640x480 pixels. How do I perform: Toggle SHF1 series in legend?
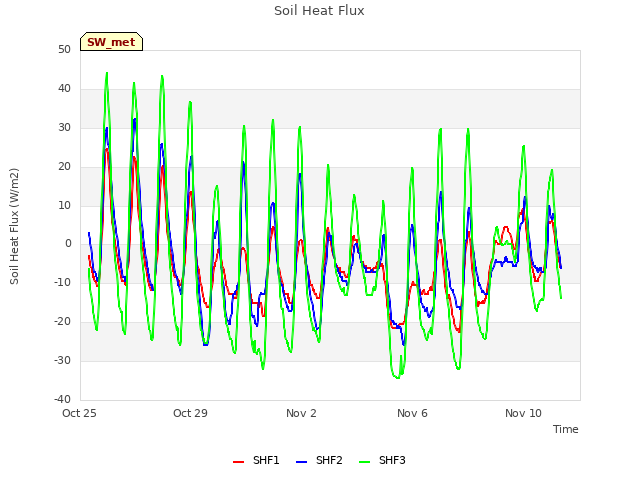pyautogui.click(x=256, y=460)
